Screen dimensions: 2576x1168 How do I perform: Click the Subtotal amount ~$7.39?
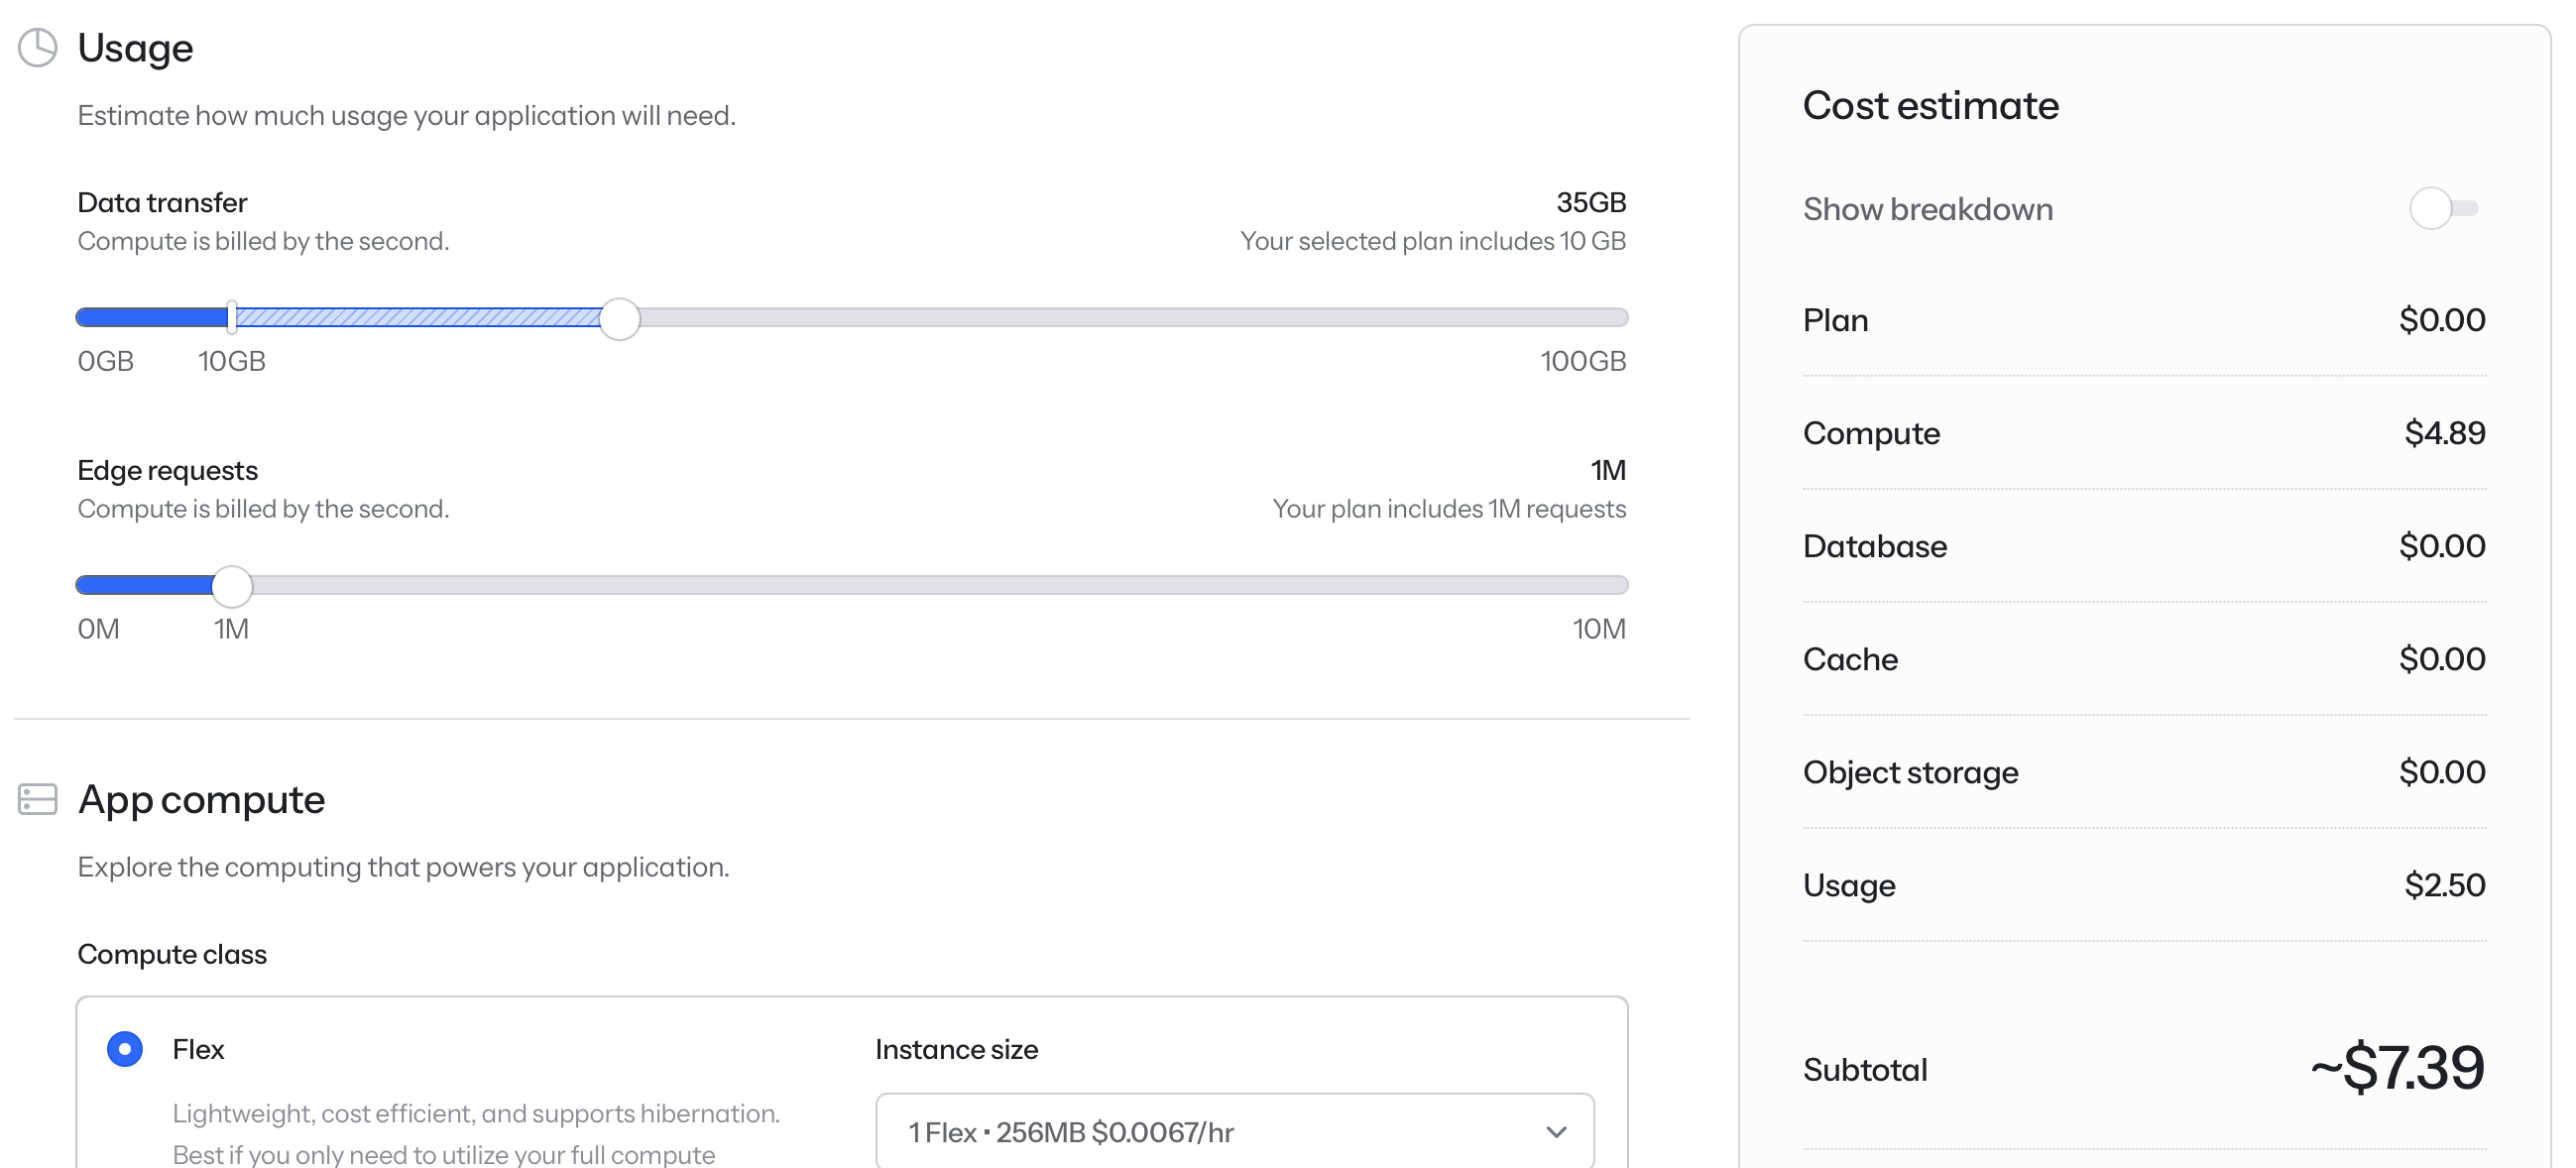tap(2396, 1067)
